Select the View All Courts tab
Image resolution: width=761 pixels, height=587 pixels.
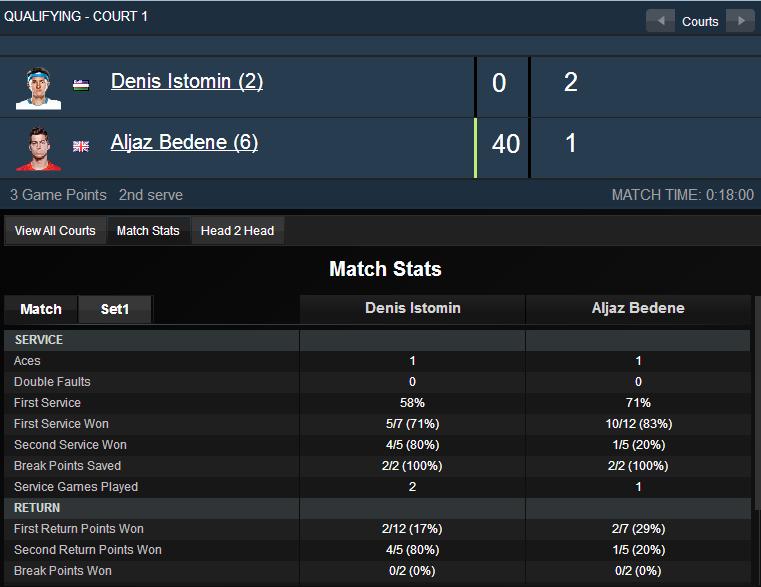(55, 231)
